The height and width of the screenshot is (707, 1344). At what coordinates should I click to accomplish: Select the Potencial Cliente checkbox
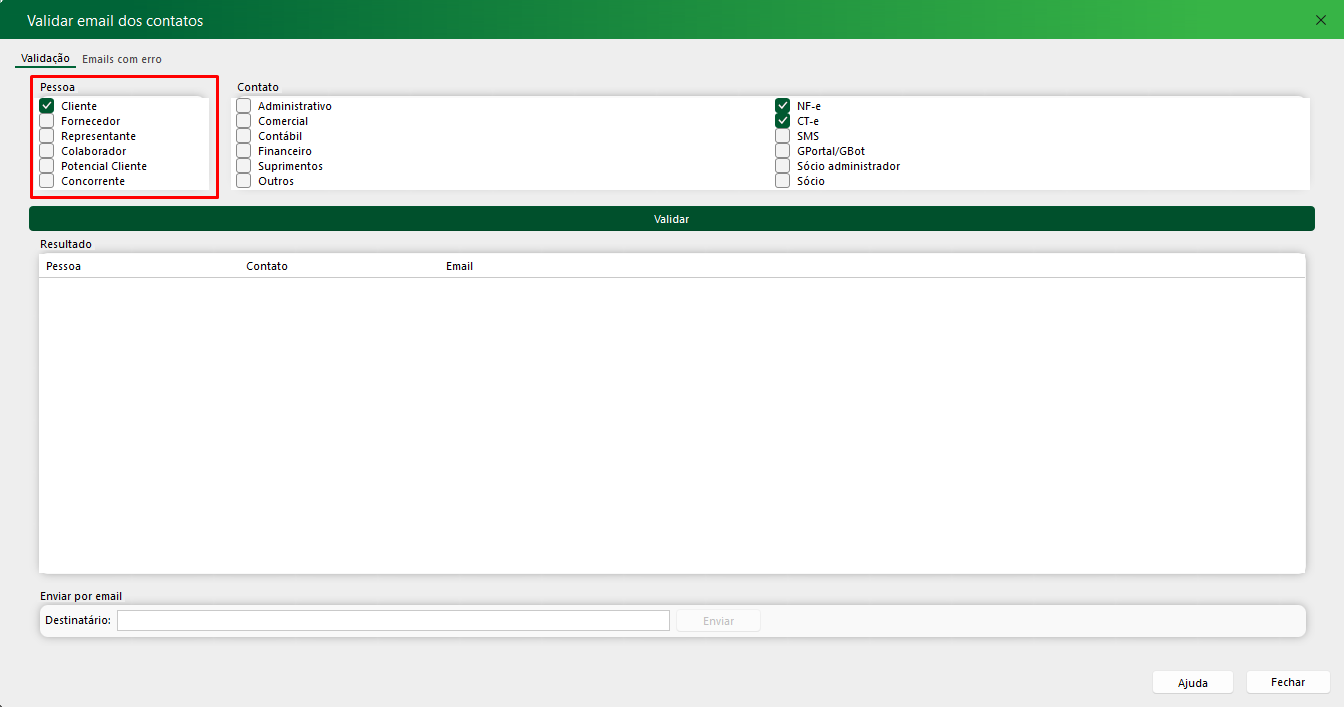tap(47, 166)
